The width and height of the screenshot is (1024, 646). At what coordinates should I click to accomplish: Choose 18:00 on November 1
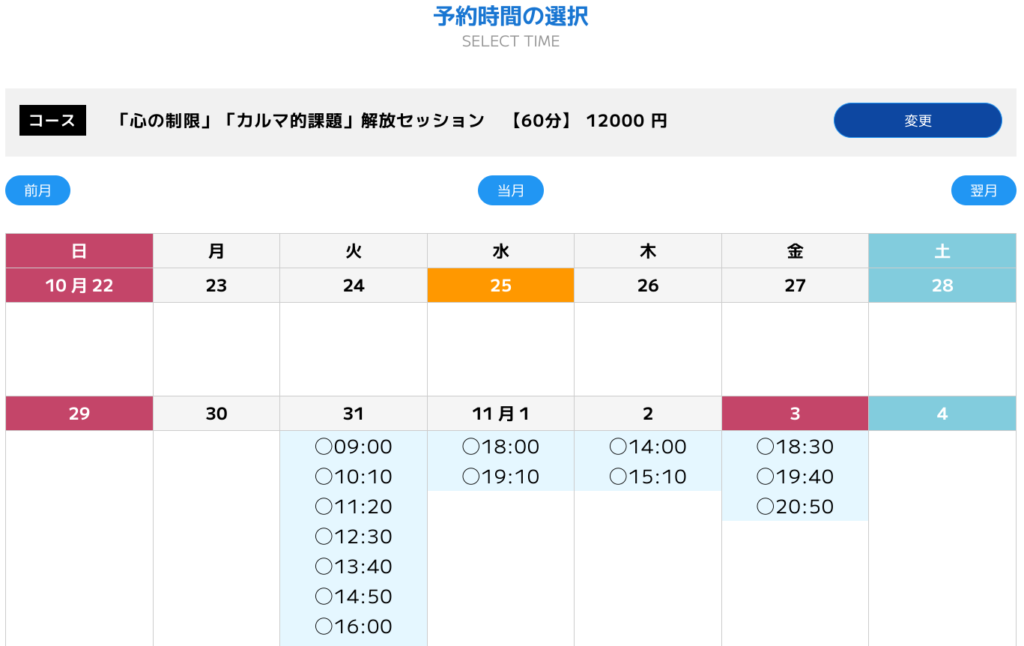(x=500, y=447)
